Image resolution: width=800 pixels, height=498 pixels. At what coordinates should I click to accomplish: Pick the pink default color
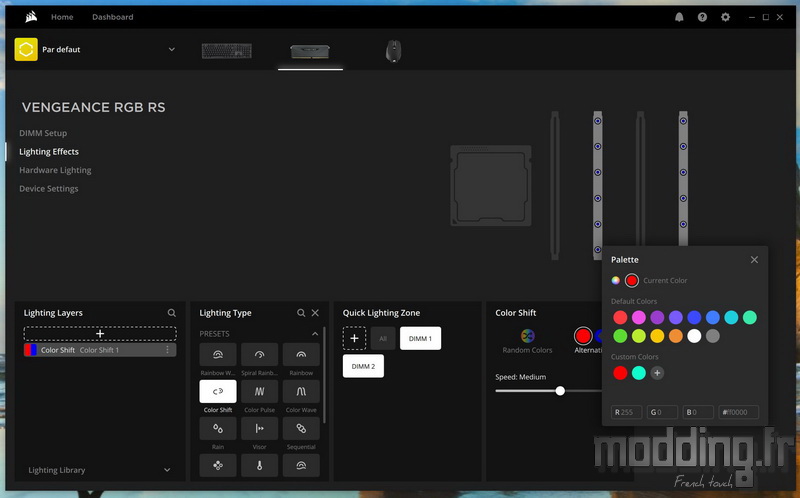coord(639,317)
